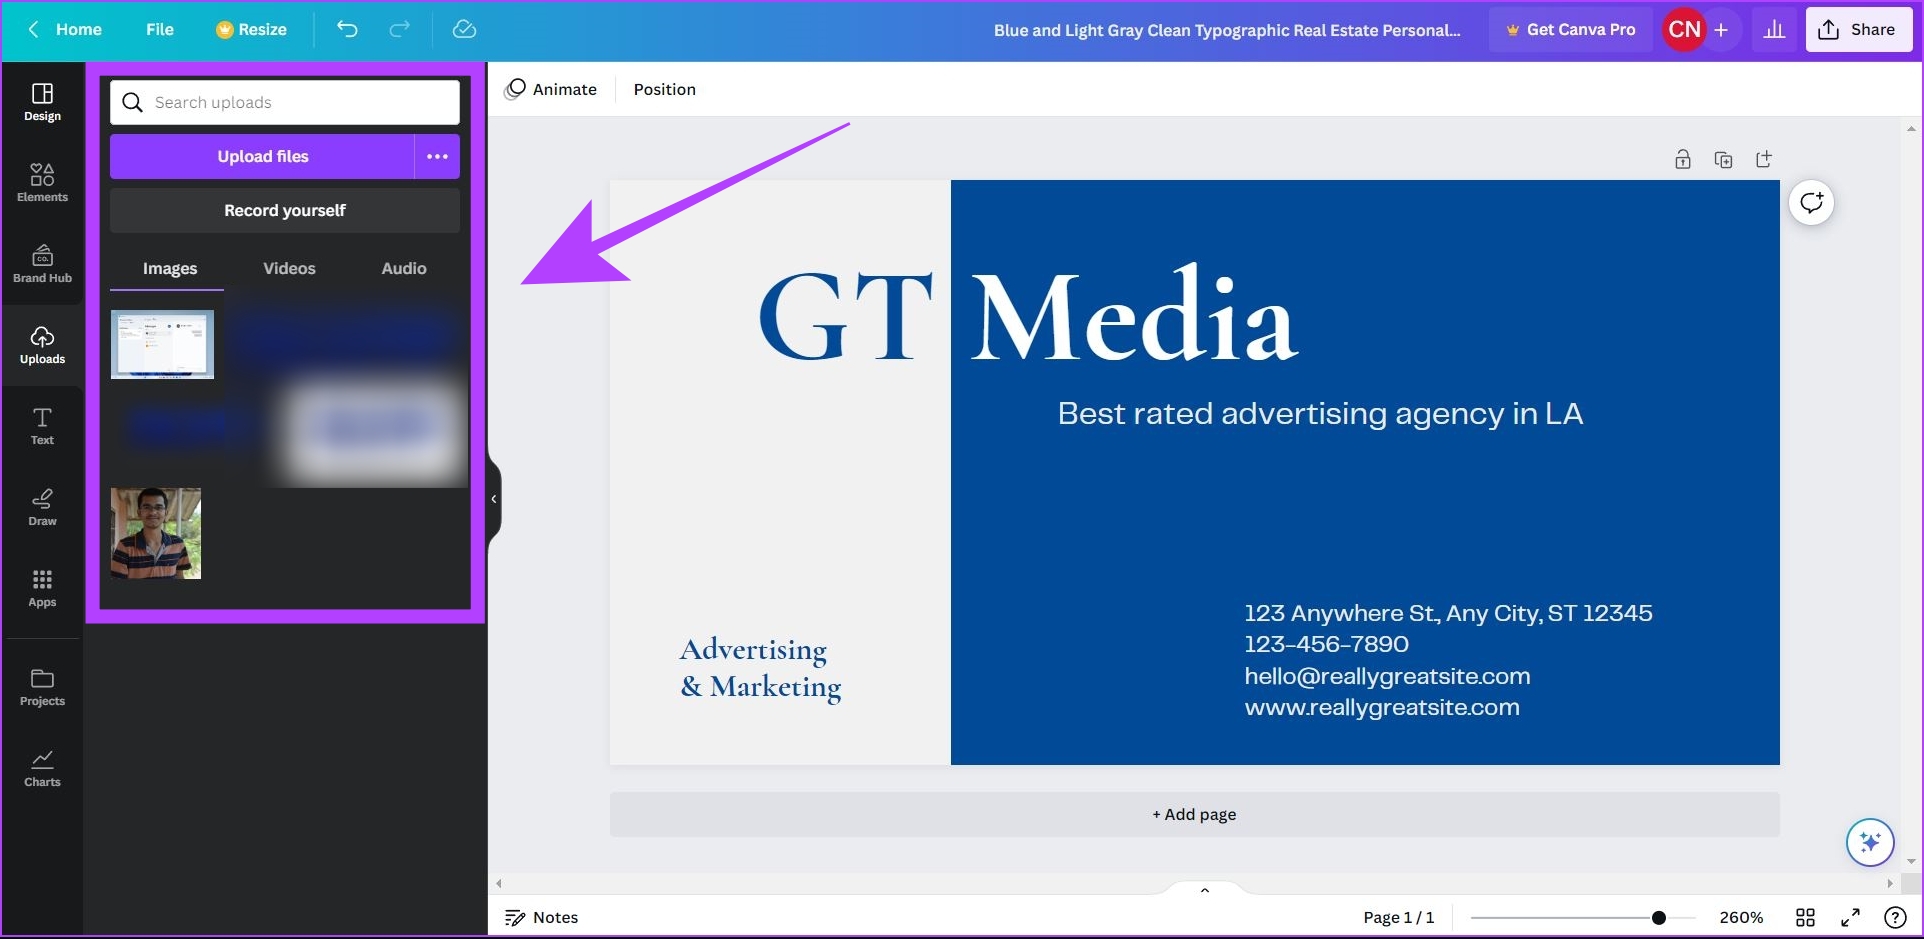Lock the page with padlock icon
The height and width of the screenshot is (939, 1924).
point(1683,160)
